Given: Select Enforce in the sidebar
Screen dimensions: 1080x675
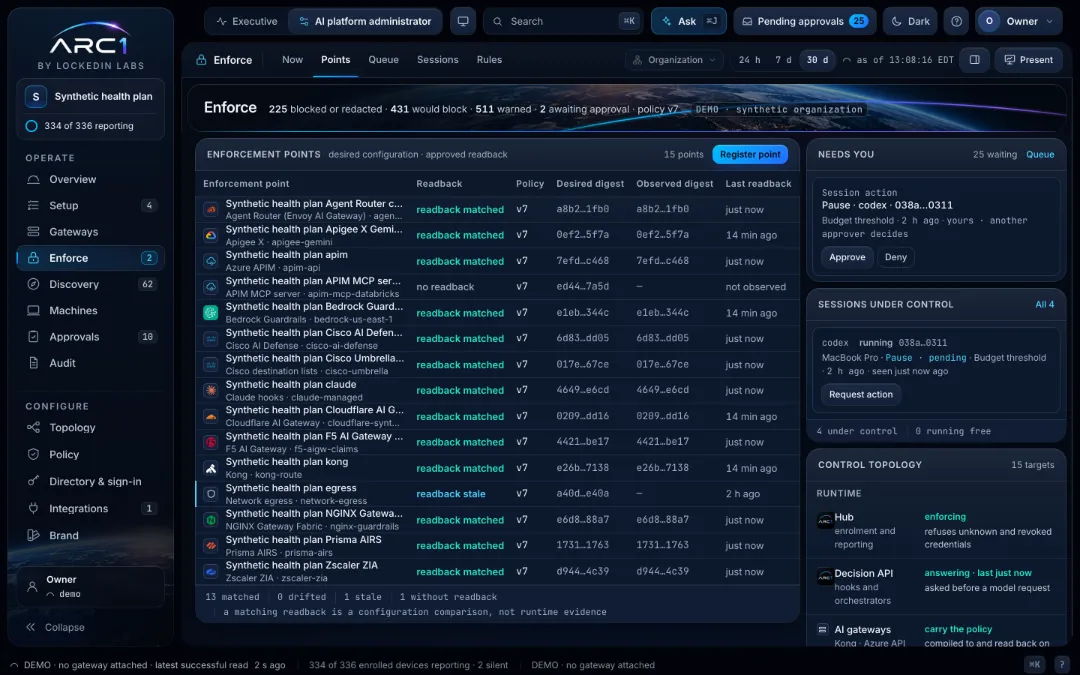Looking at the screenshot, I should click(x=90, y=258).
